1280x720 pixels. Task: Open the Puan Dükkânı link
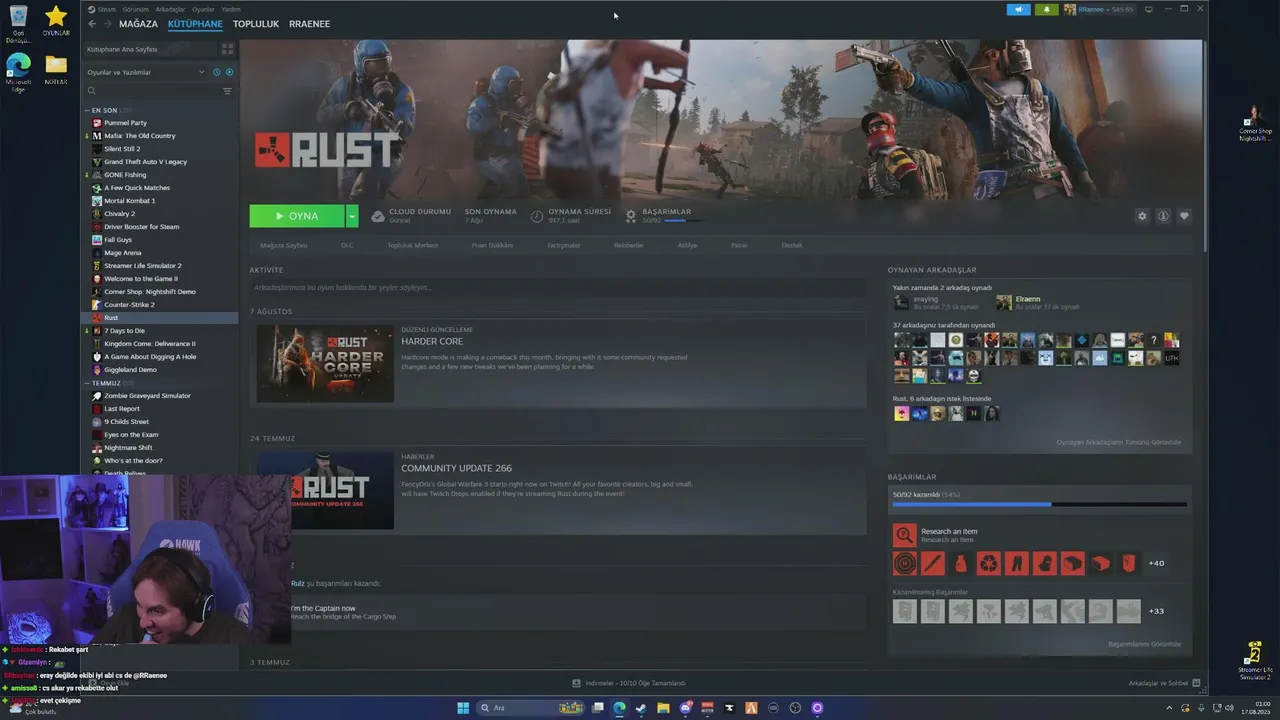pyautogui.click(x=492, y=245)
